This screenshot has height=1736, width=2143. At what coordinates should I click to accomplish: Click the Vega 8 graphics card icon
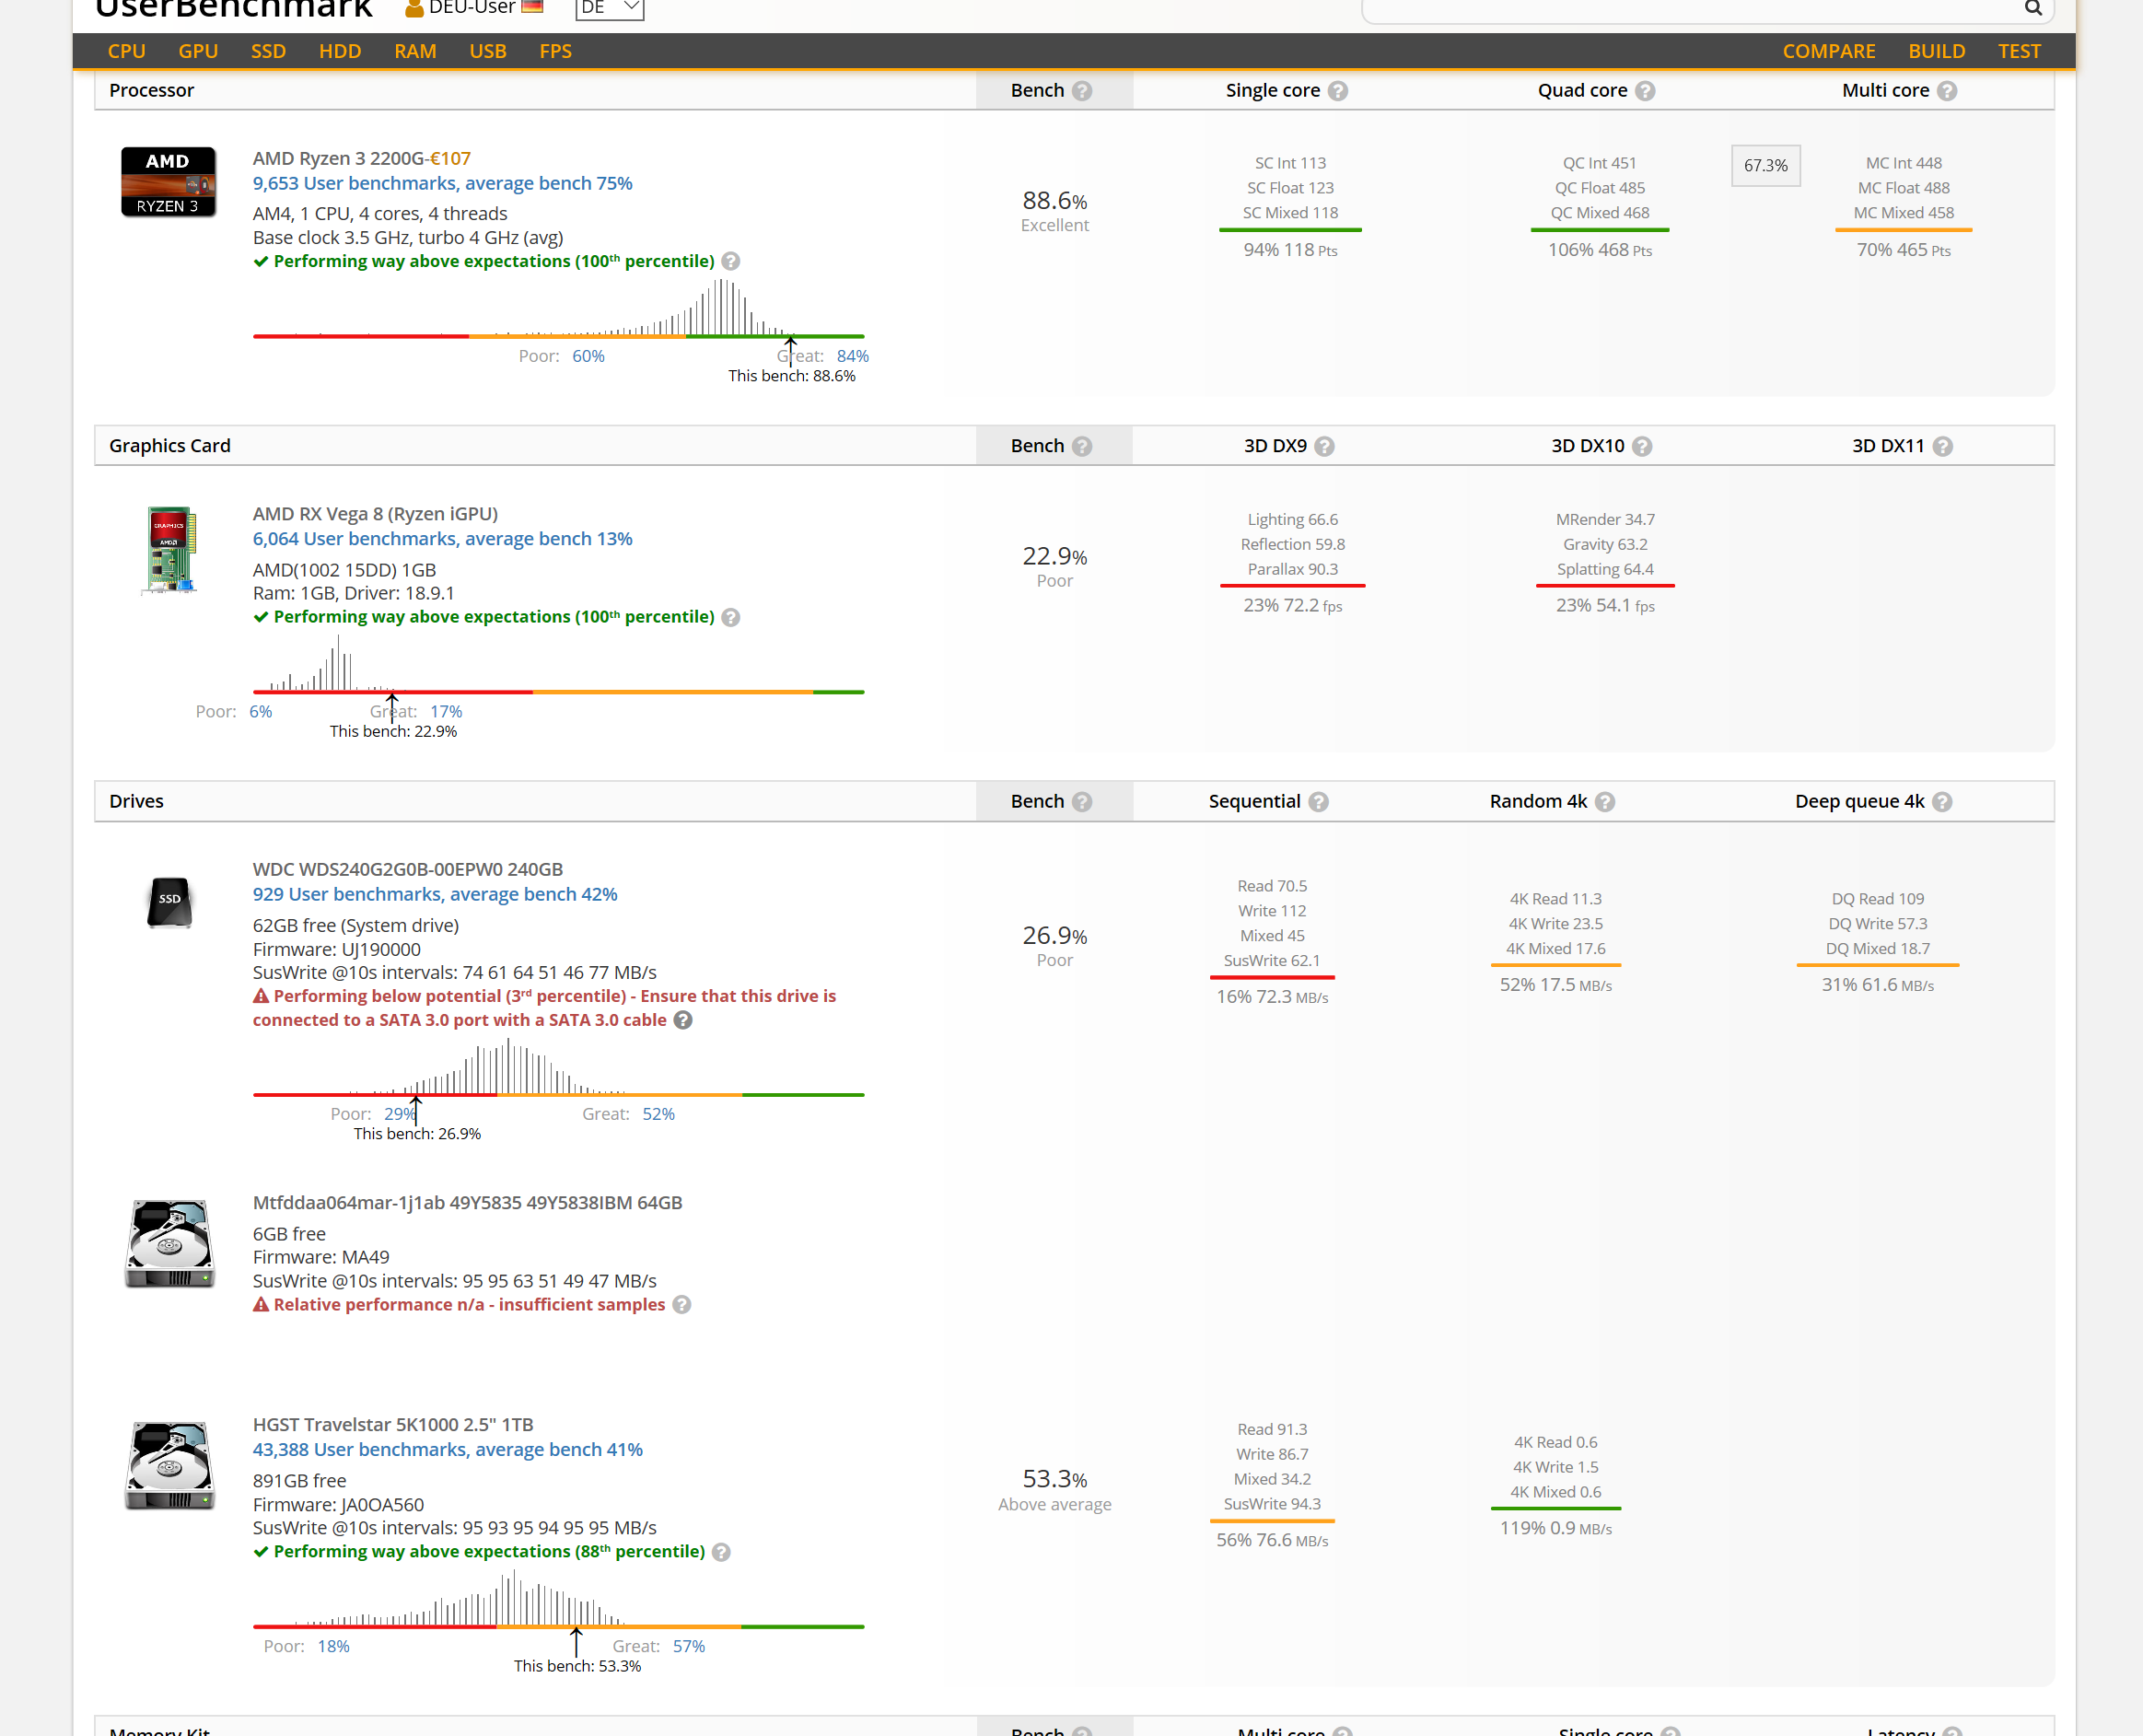(169, 549)
